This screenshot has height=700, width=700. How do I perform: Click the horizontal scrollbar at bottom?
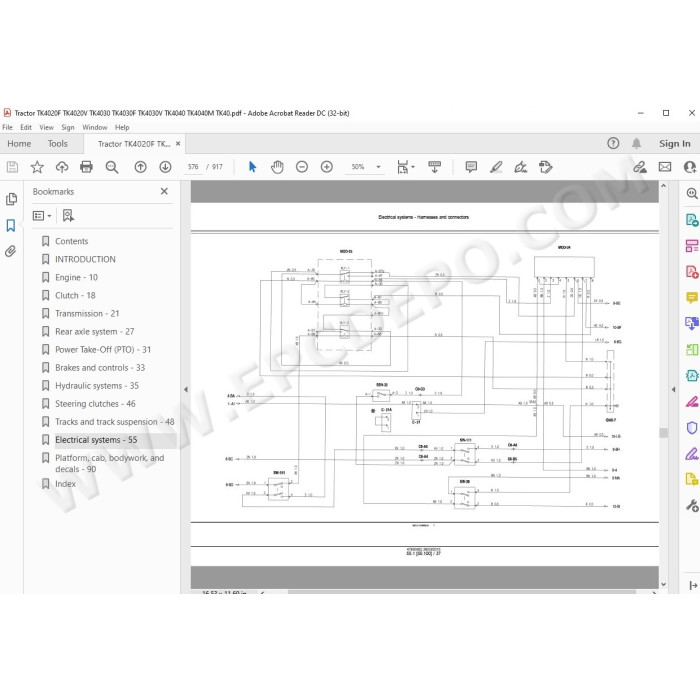[x=462, y=592]
